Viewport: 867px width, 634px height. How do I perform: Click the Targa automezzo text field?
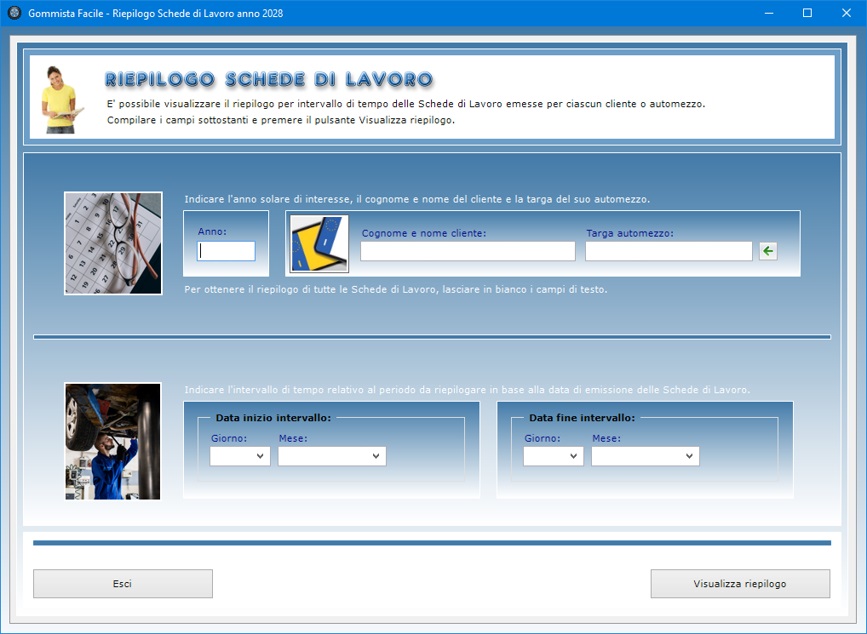point(668,251)
